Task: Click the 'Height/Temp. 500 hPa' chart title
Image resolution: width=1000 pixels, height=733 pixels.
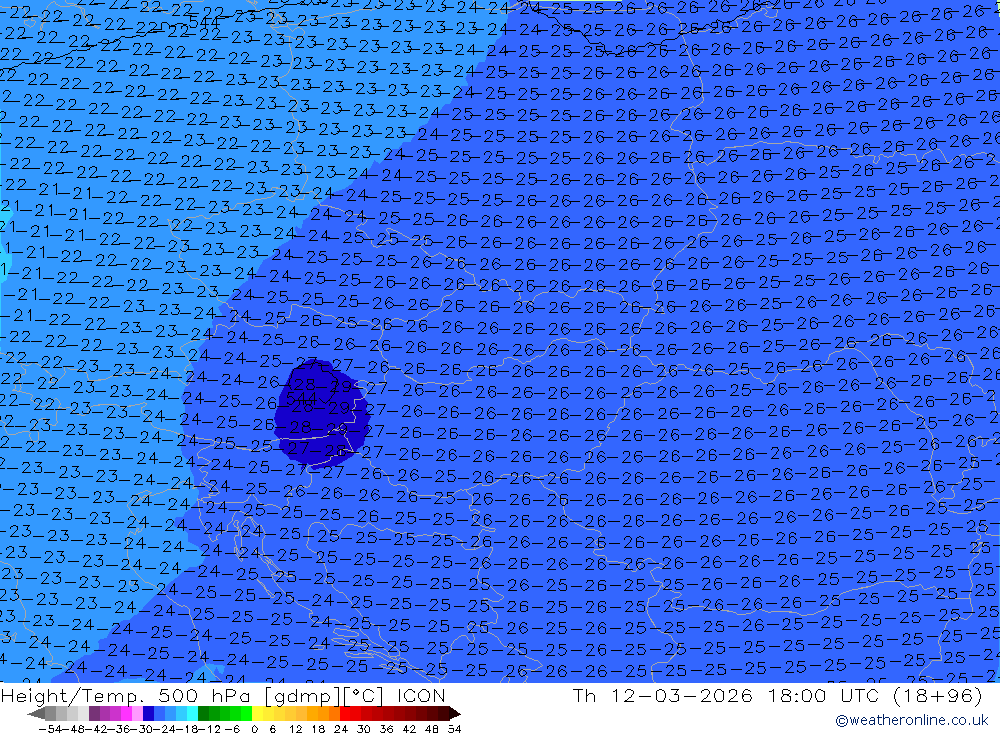Action: click(x=128, y=695)
